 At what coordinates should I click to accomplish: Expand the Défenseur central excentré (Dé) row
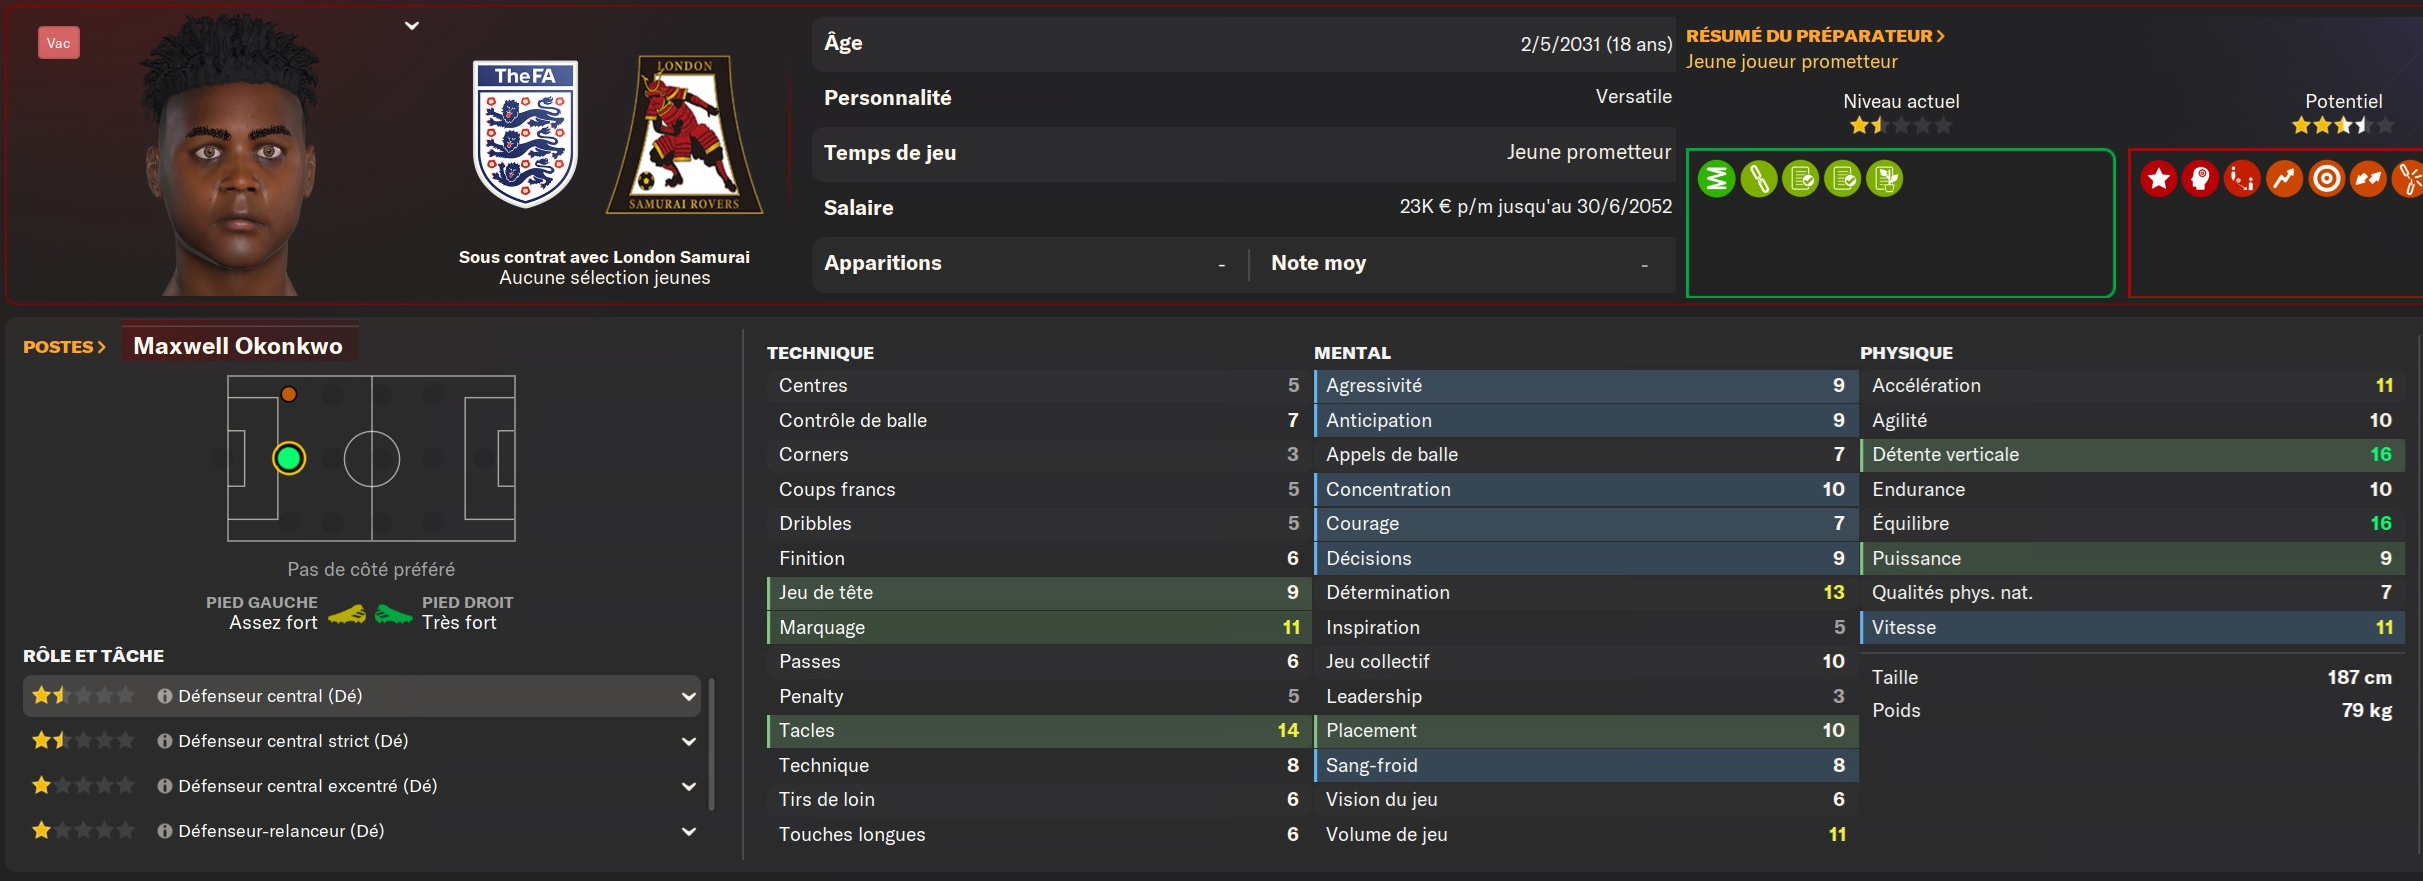[689, 786]
